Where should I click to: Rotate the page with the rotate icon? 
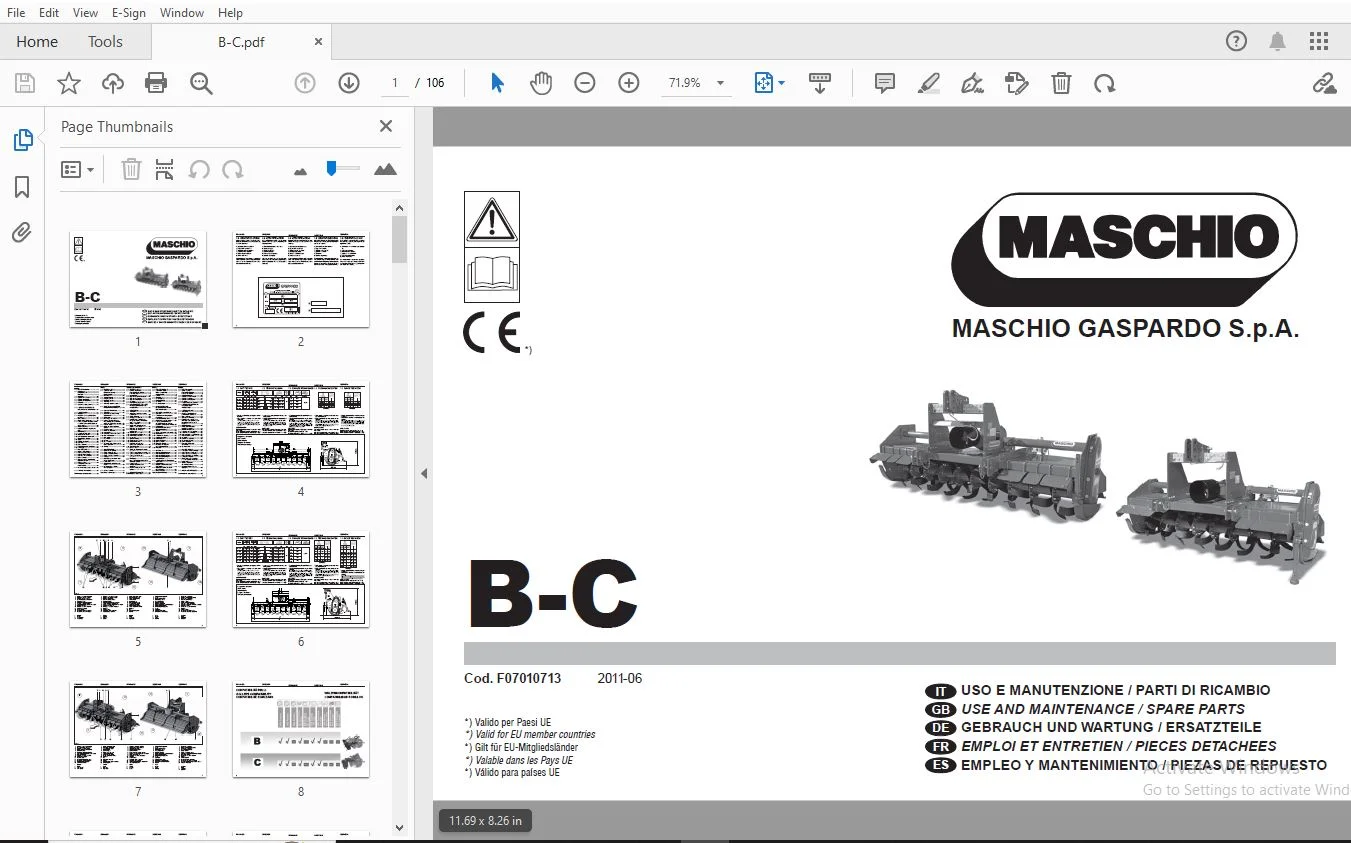(1105, 83)
